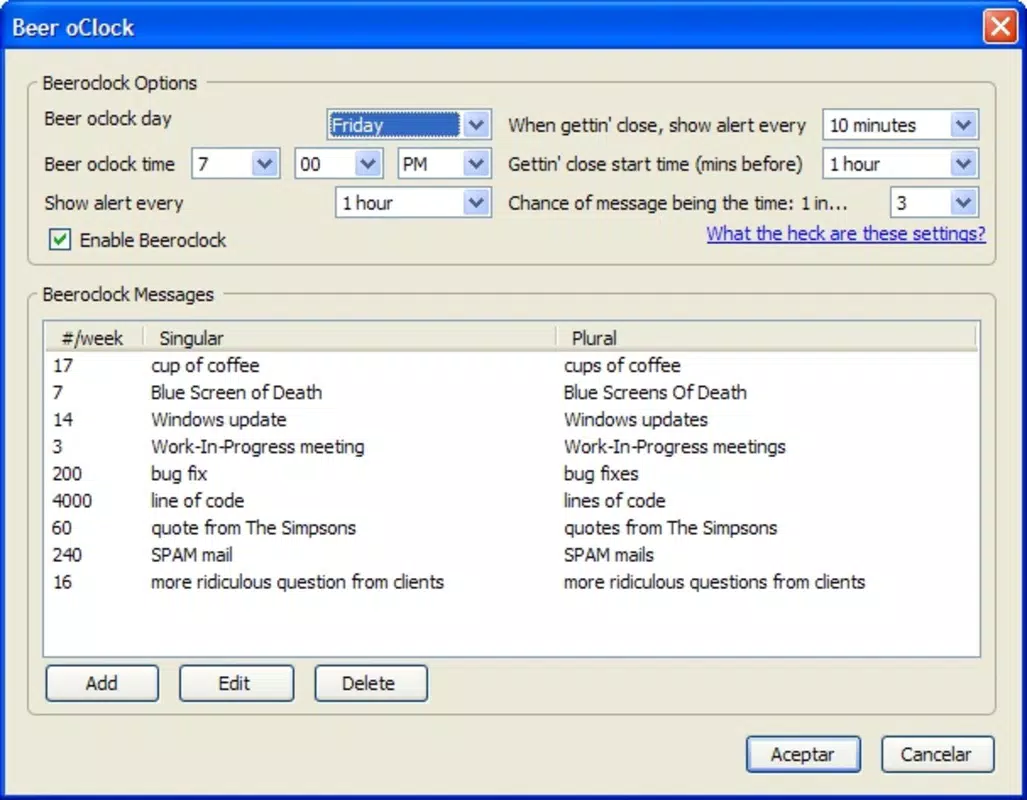The height and width of the screenshot is (800, 1027).
Task: Select the Blue Screen of Death row
Action: [x=512, y=392]
